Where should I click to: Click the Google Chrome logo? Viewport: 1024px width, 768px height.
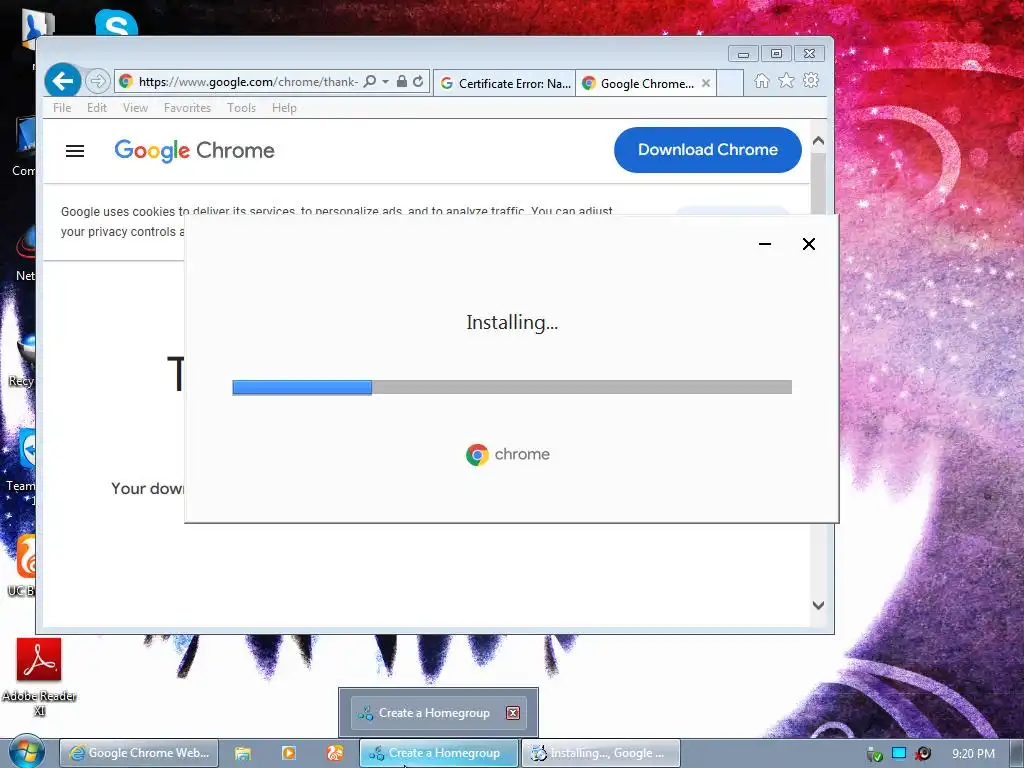tap(195, 150)
